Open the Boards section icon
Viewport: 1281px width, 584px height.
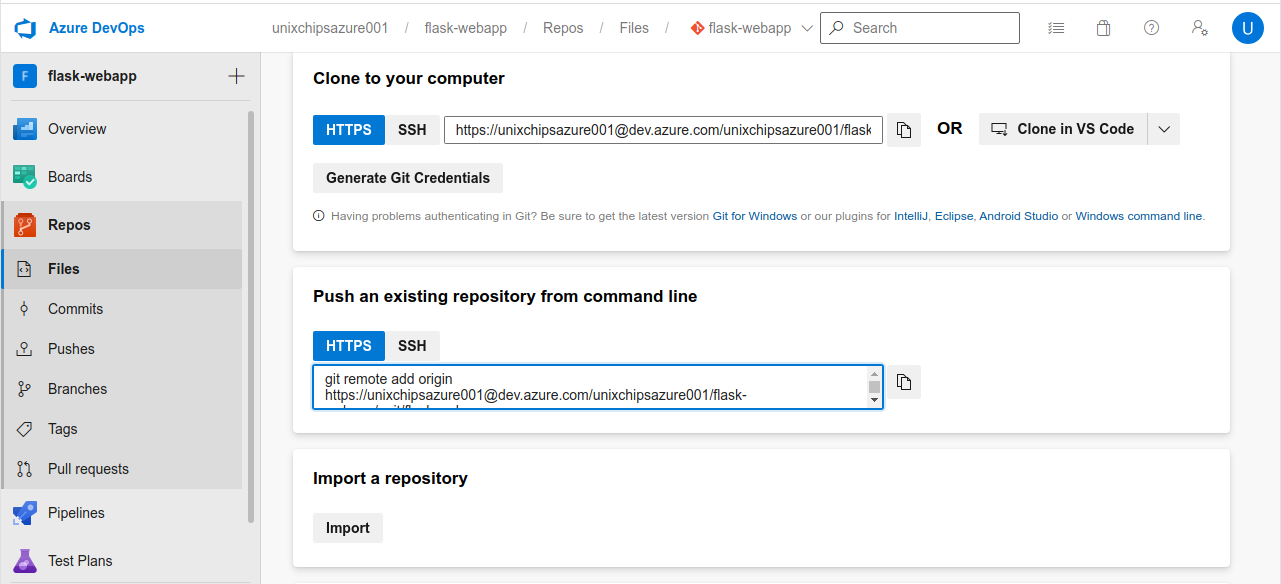tap(25, 177)
